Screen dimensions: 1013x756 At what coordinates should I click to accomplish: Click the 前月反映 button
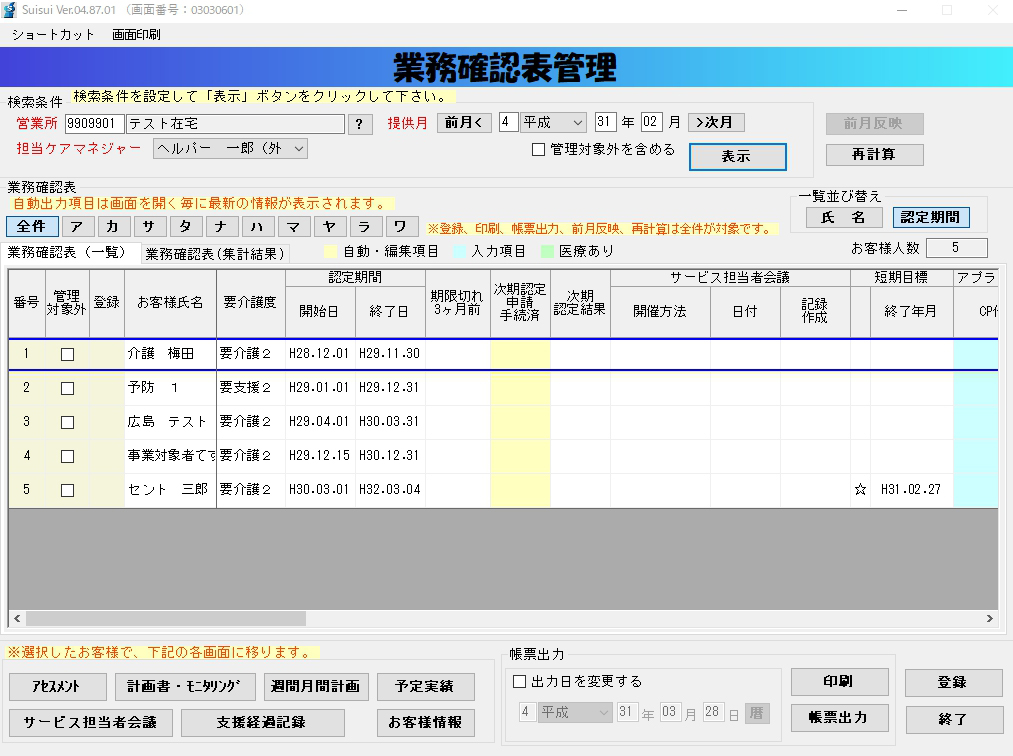tap(874, 123)
